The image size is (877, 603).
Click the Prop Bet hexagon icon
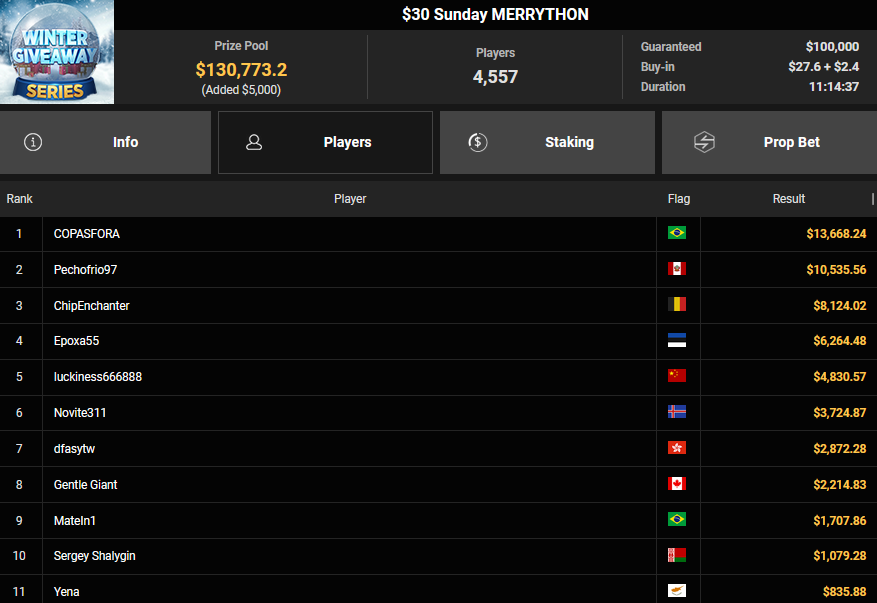pos(704,142)
